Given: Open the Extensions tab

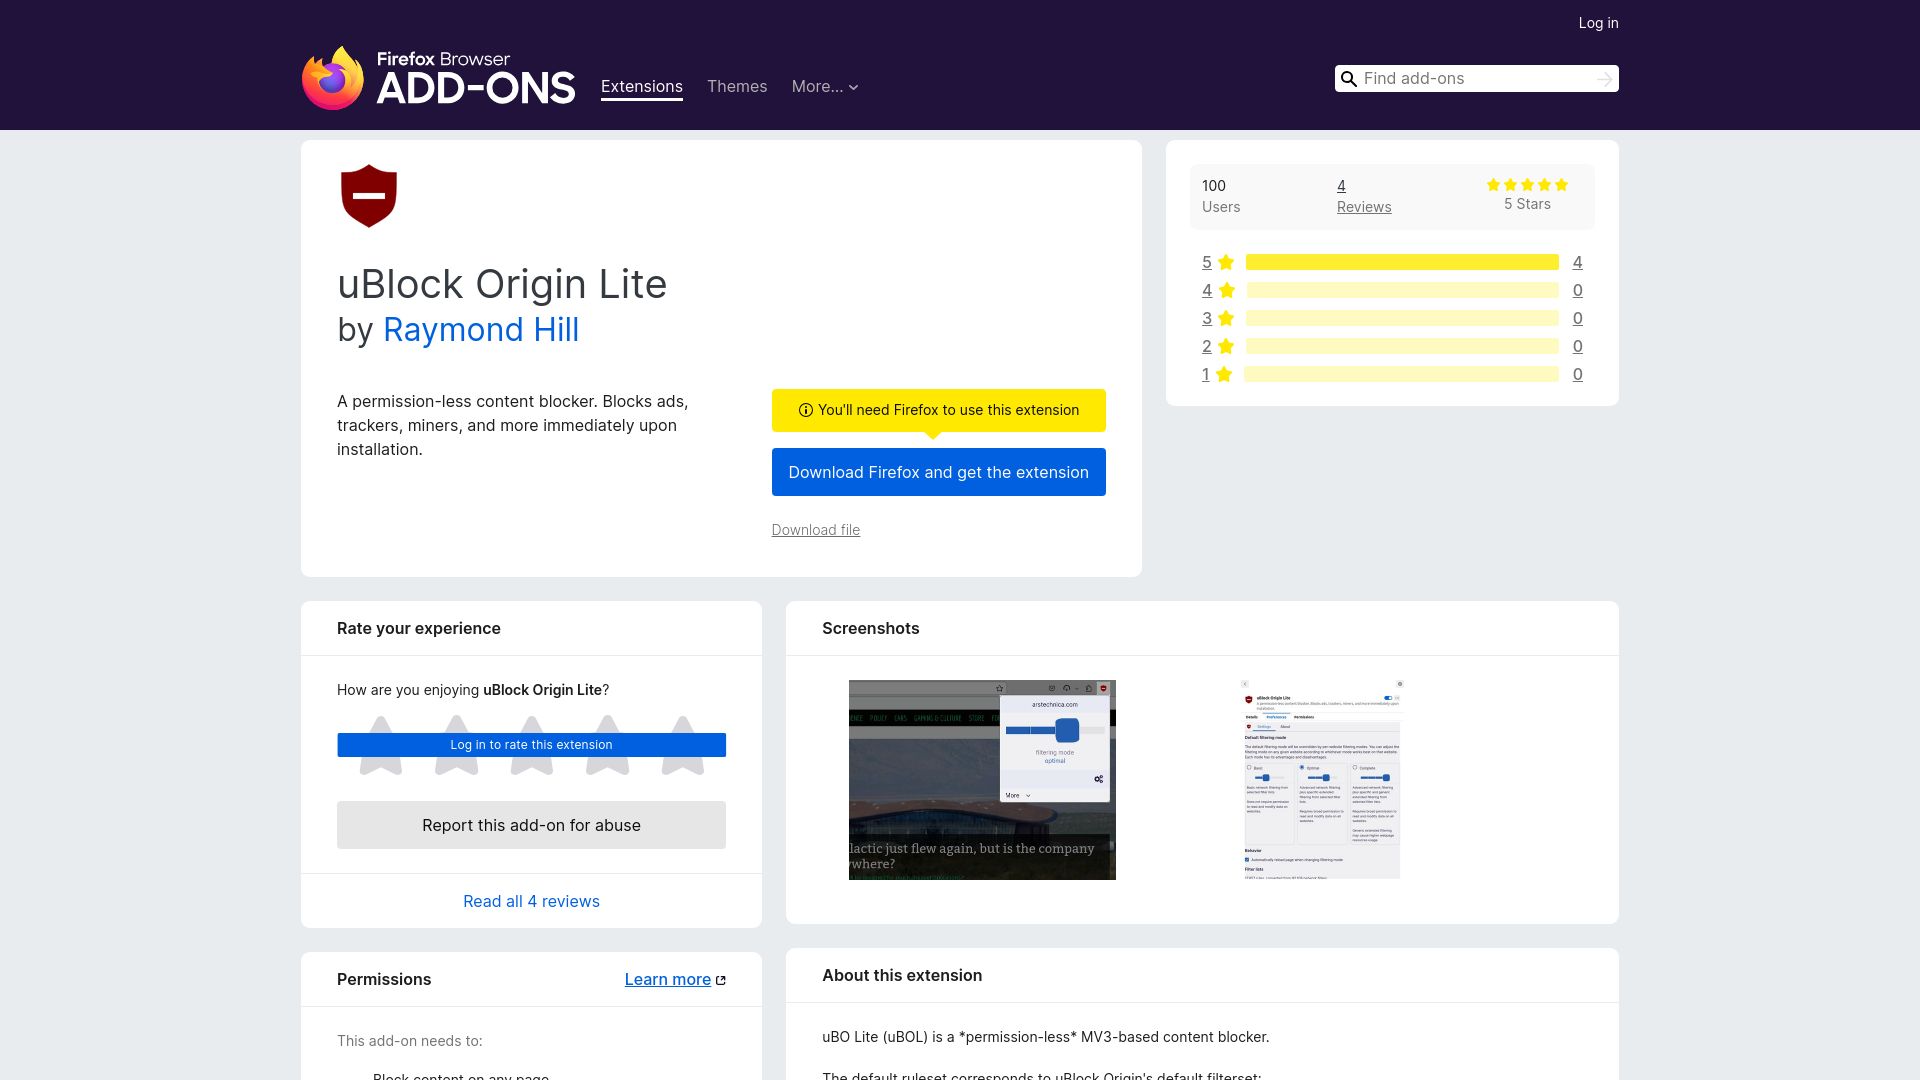Looking at the screenshot, I should tap(642, 87).
